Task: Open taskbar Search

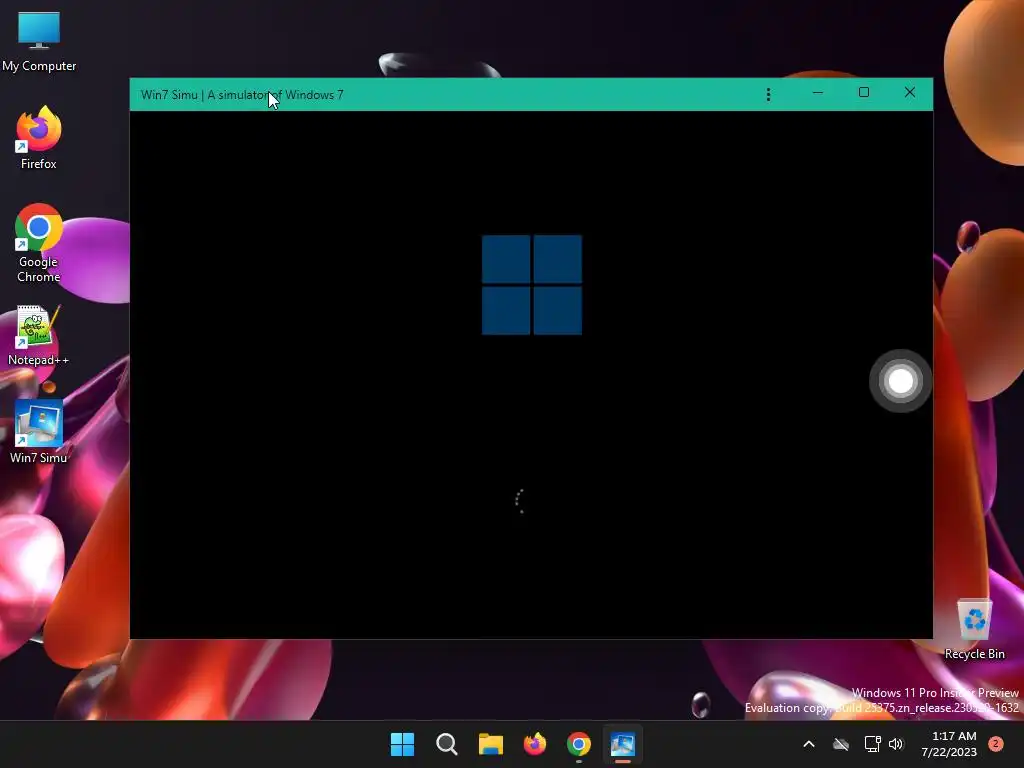Action: (447, 744)
